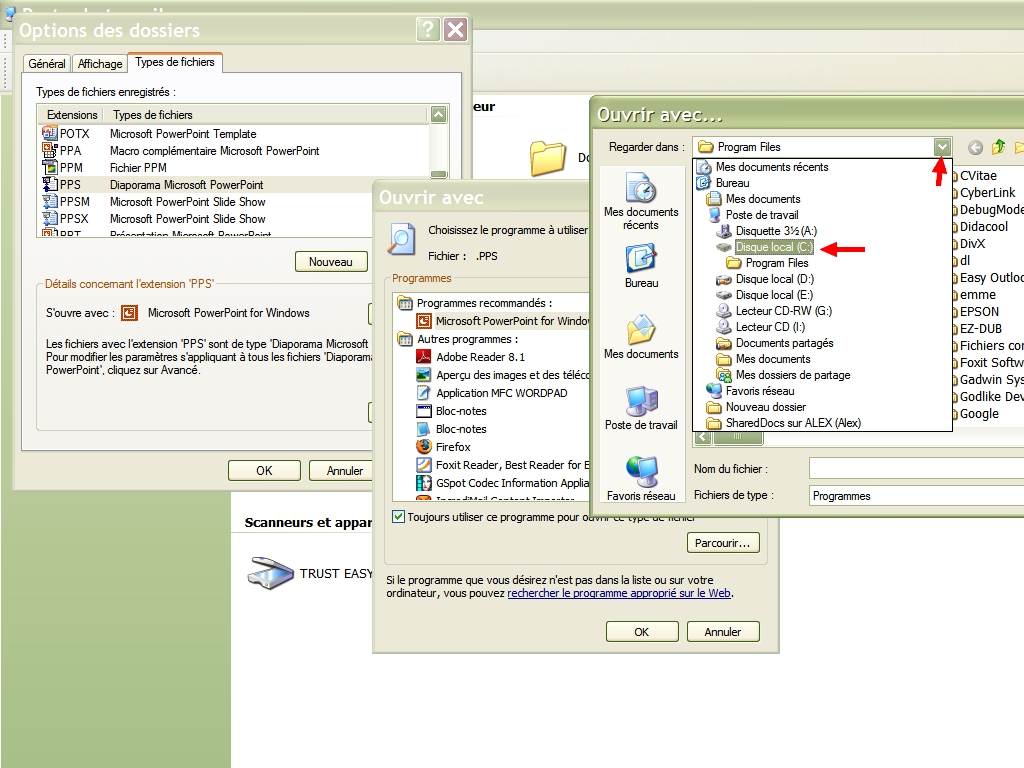Expand the 'Regarder dans' dropdown arrow
The height and width of the screenshot is (768, 1024).
click(x=941, y=147)
